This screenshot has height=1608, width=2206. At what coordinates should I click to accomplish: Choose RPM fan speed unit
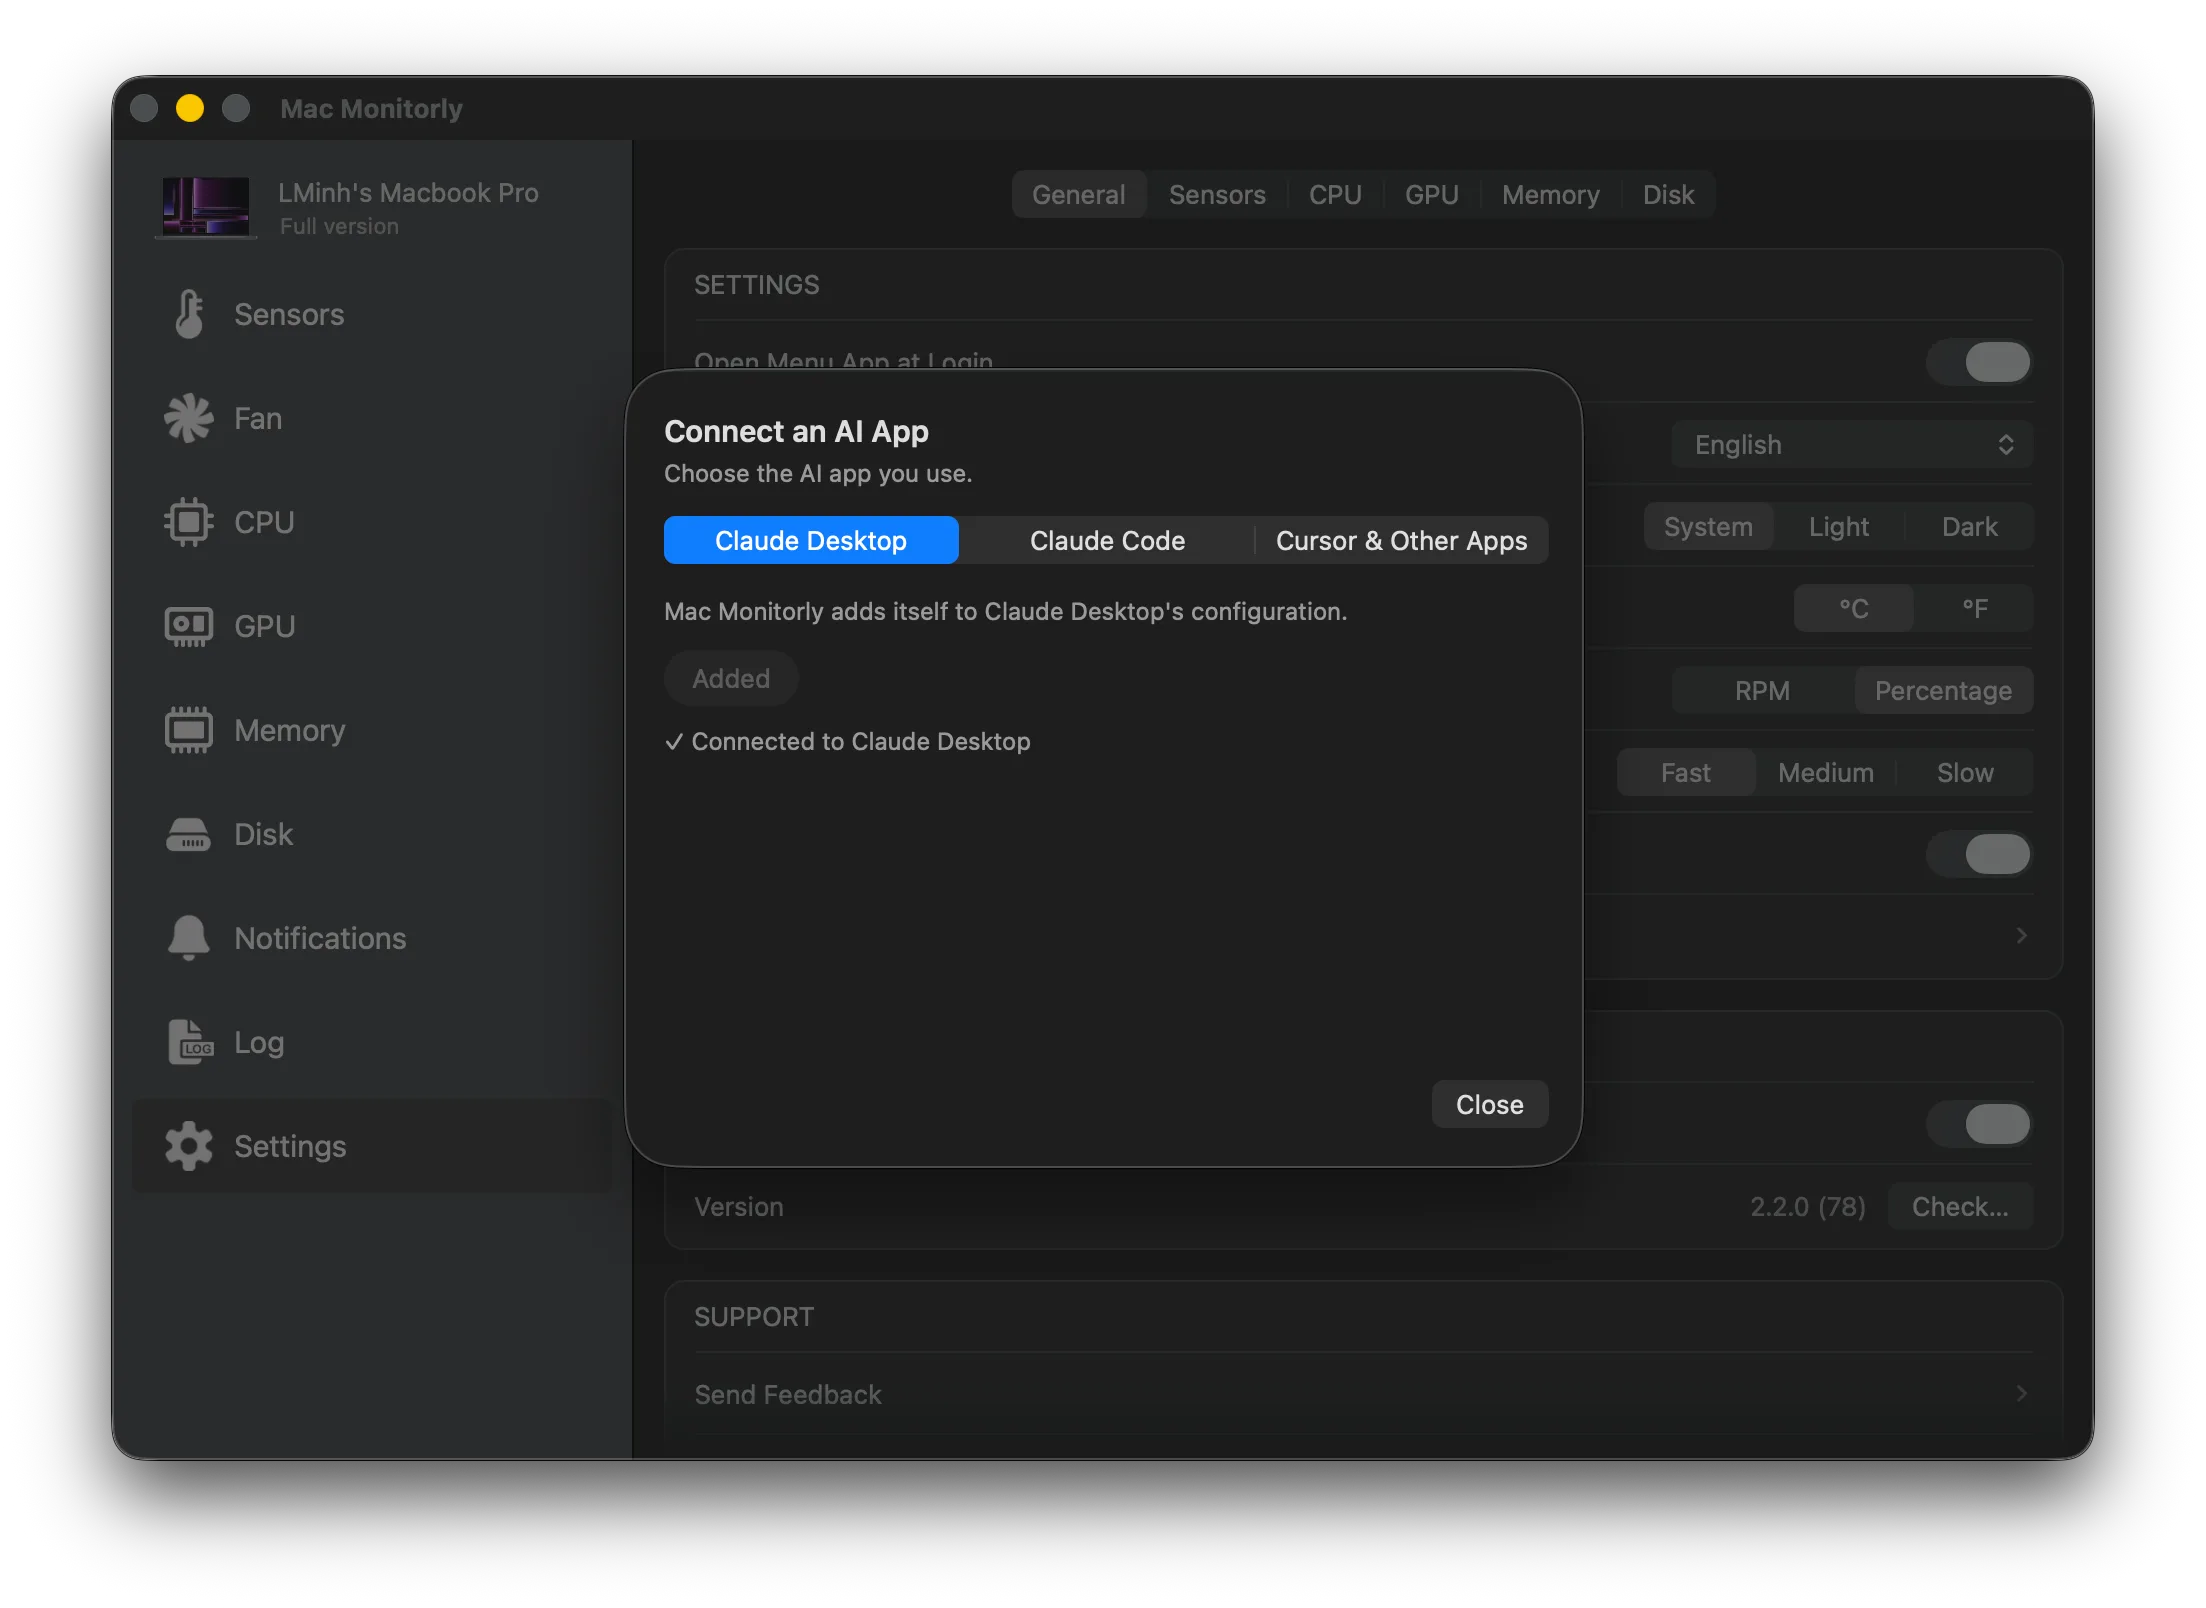(1763, 690)
